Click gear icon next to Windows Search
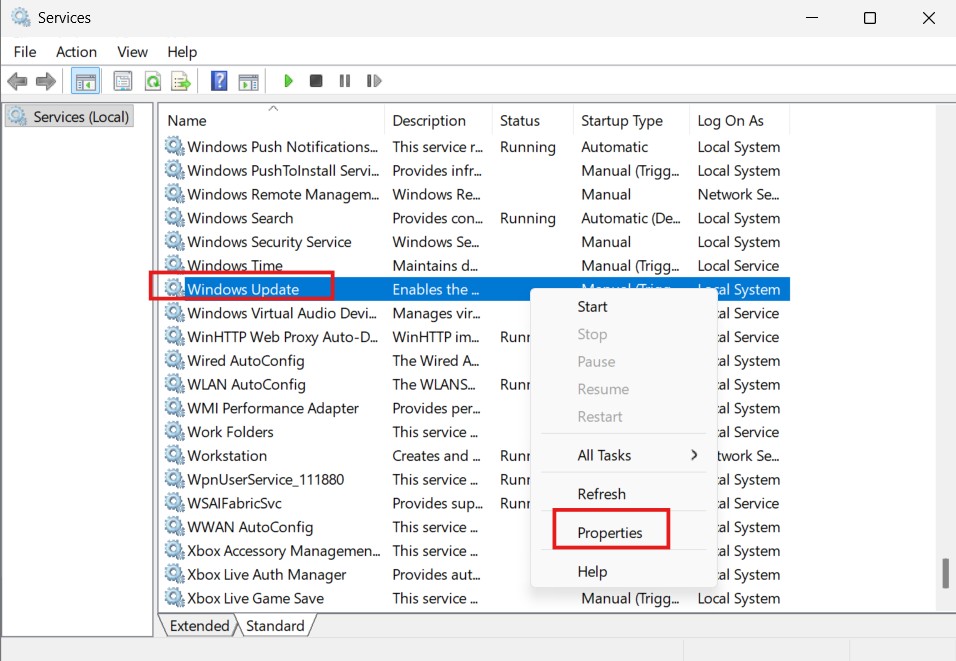Viewport: 956px width, 661px height. pos(174,218)
